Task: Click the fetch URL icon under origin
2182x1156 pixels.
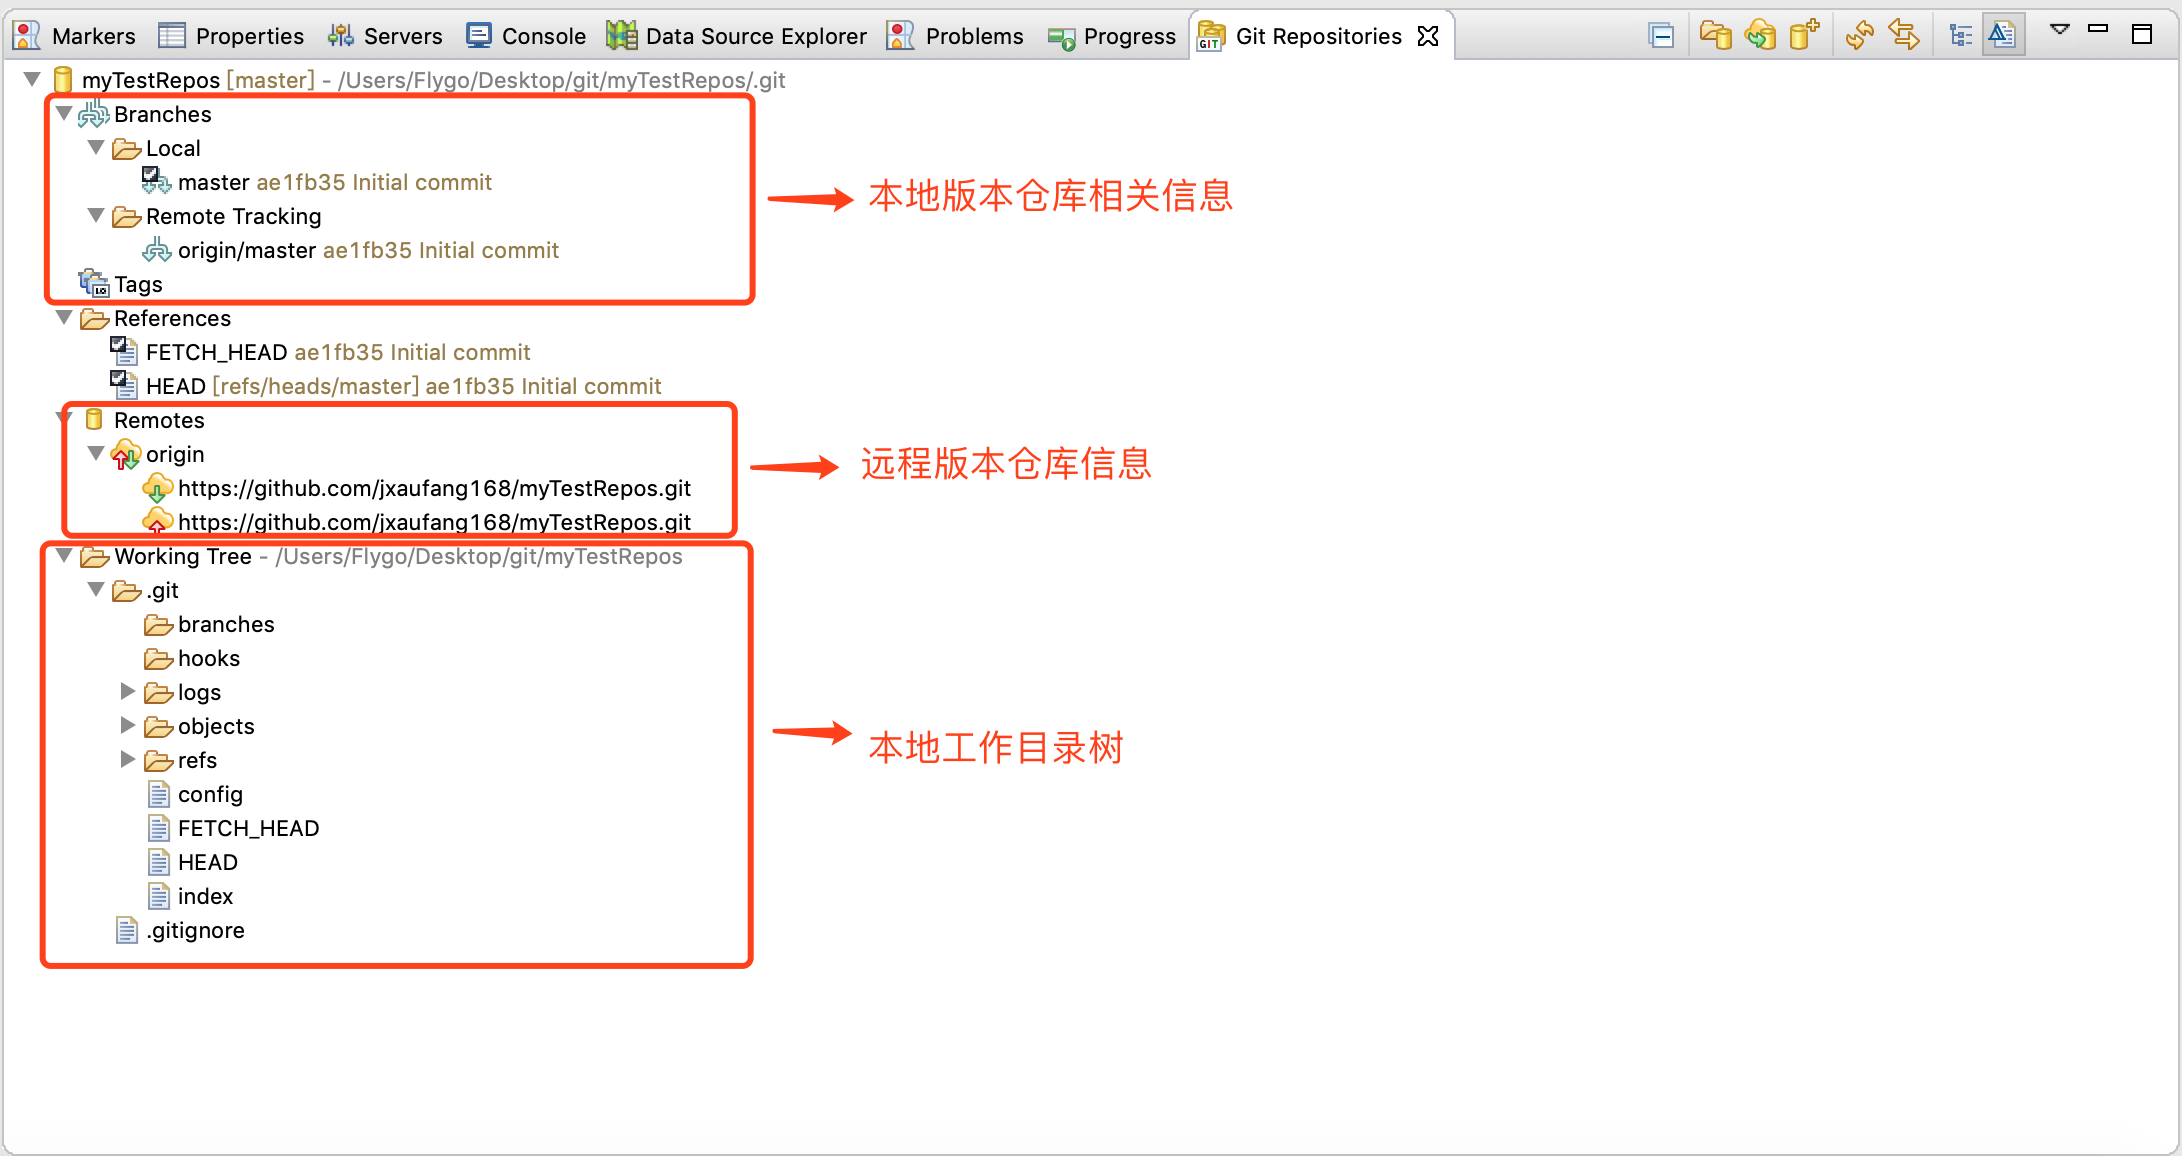Action: click(x=157, y=488)
